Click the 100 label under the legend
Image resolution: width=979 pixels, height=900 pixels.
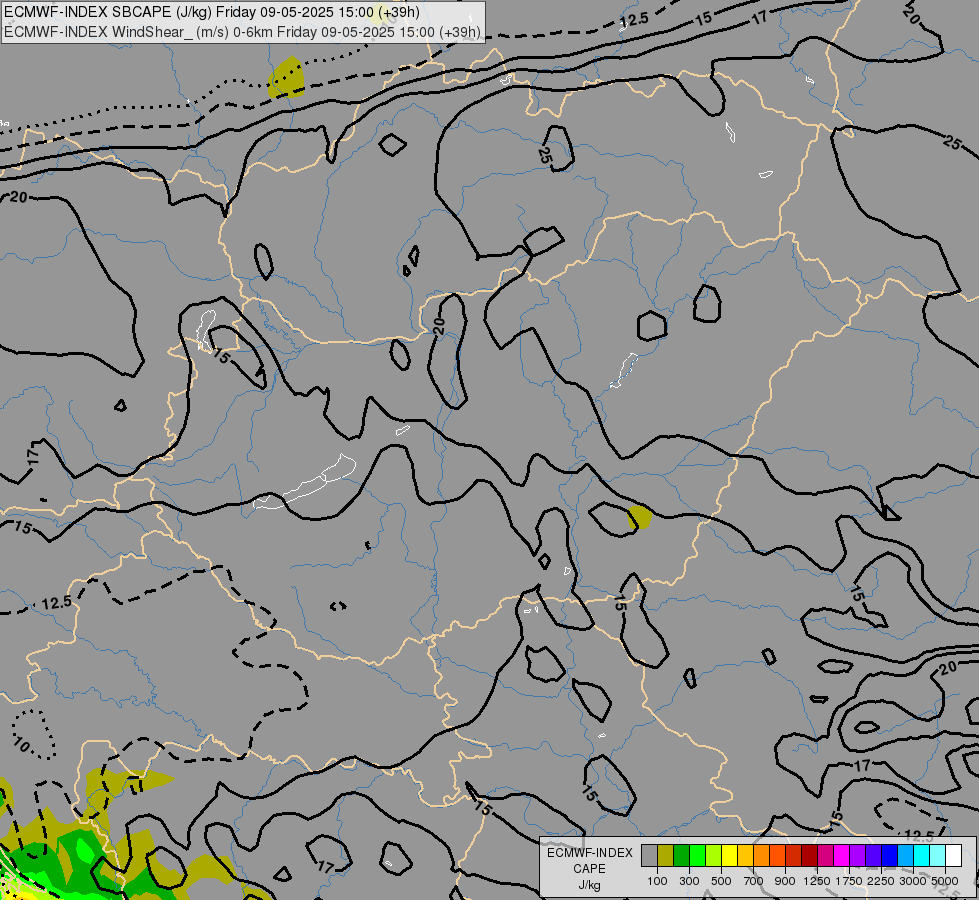tap(657, 881)
